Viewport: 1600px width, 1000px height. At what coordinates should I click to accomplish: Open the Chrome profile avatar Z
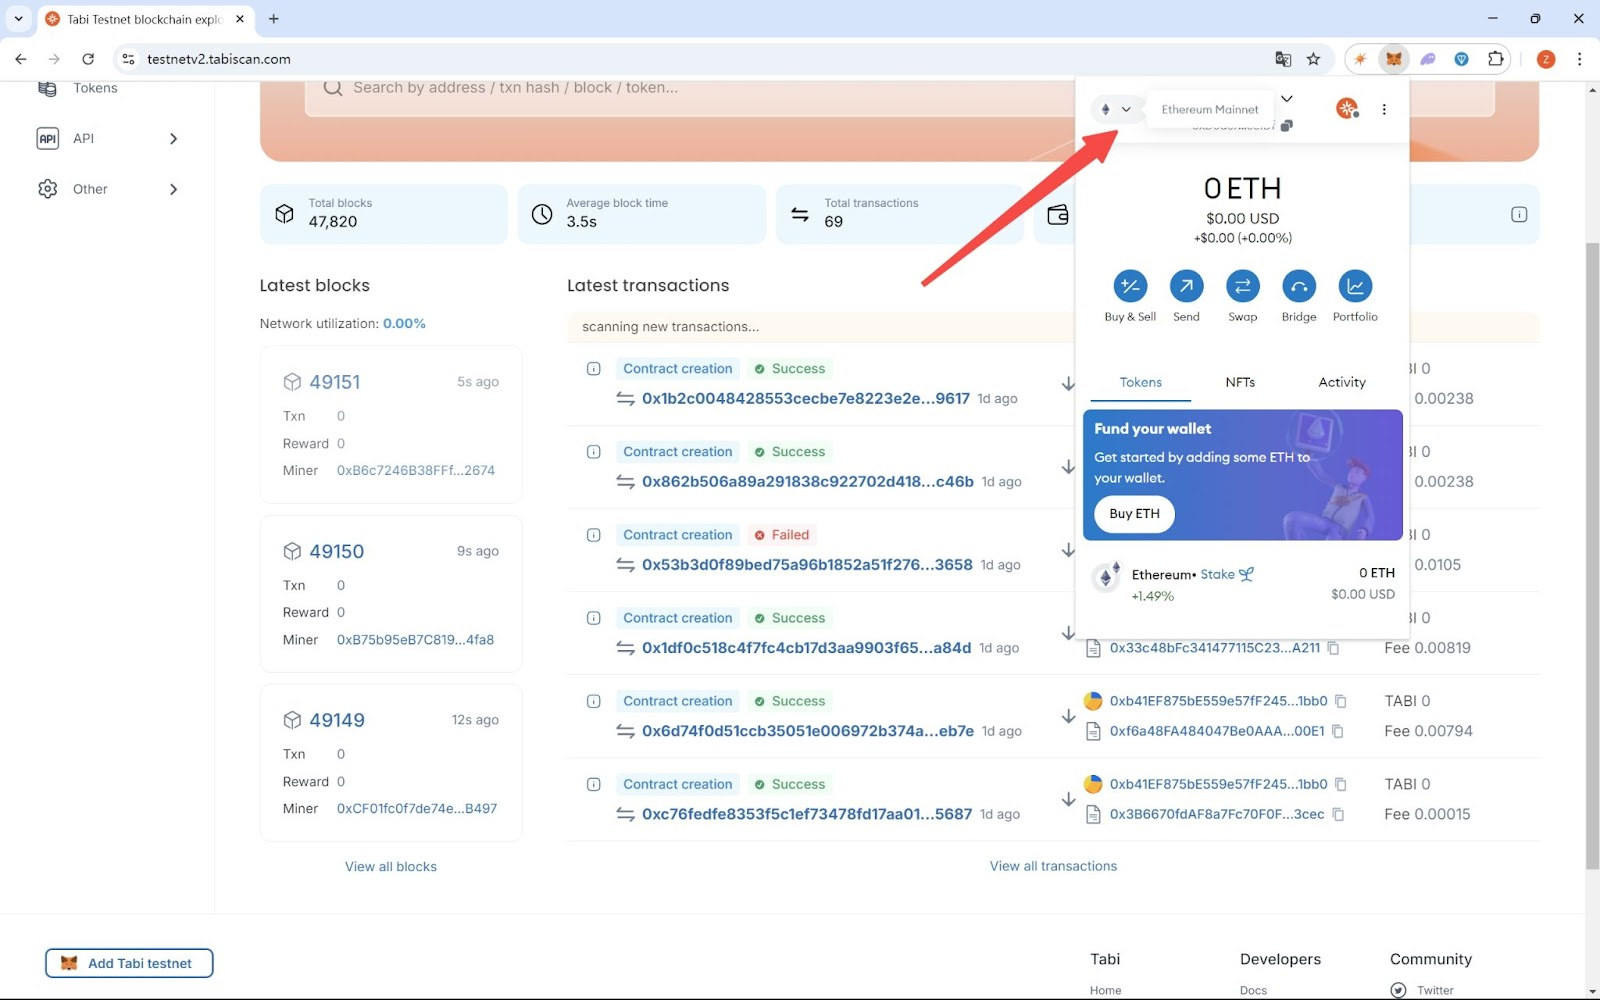(1546, 59)
